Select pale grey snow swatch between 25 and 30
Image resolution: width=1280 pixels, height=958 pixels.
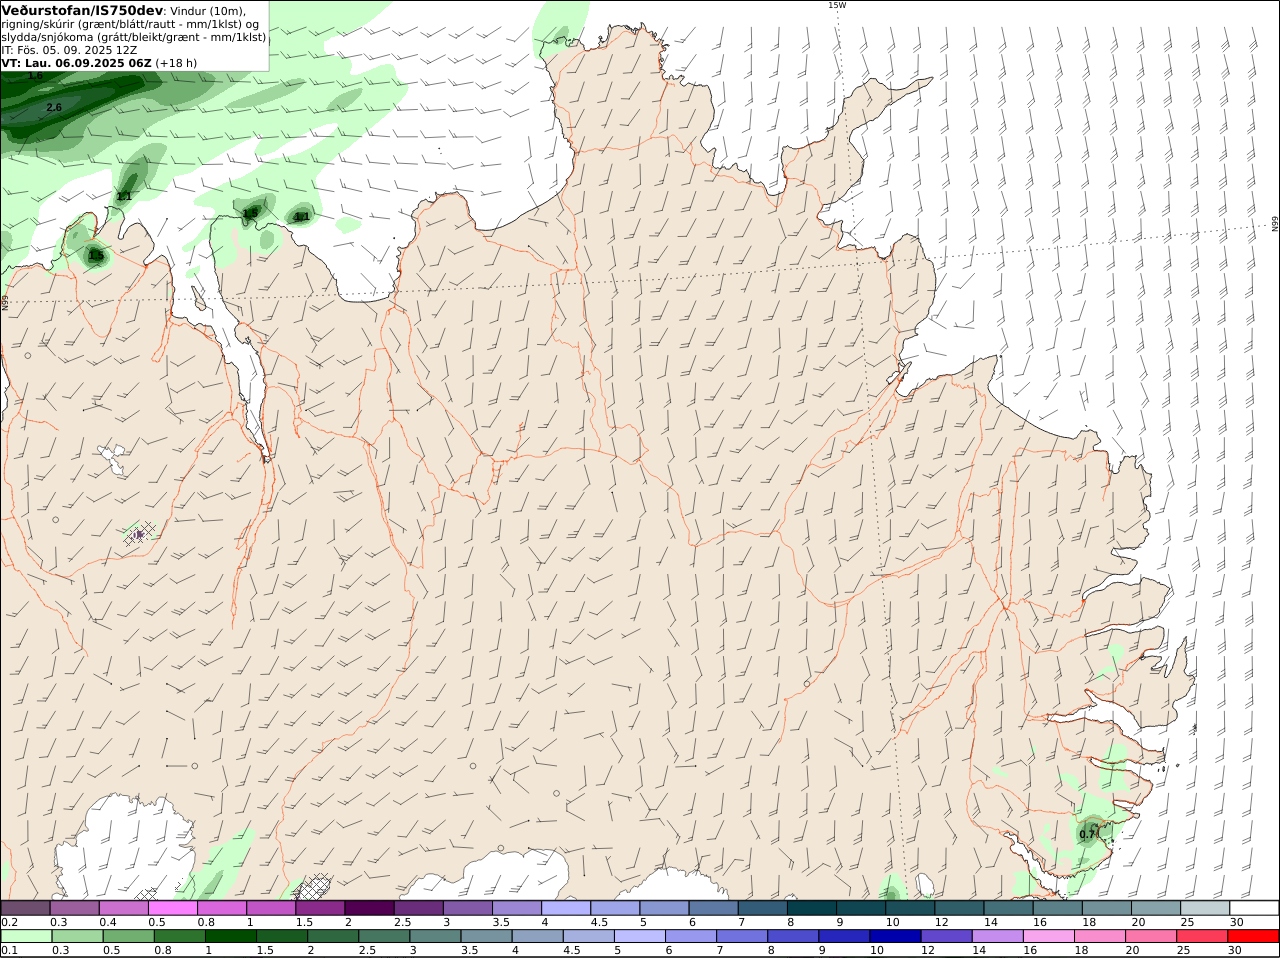click(x=1205, y=908)
